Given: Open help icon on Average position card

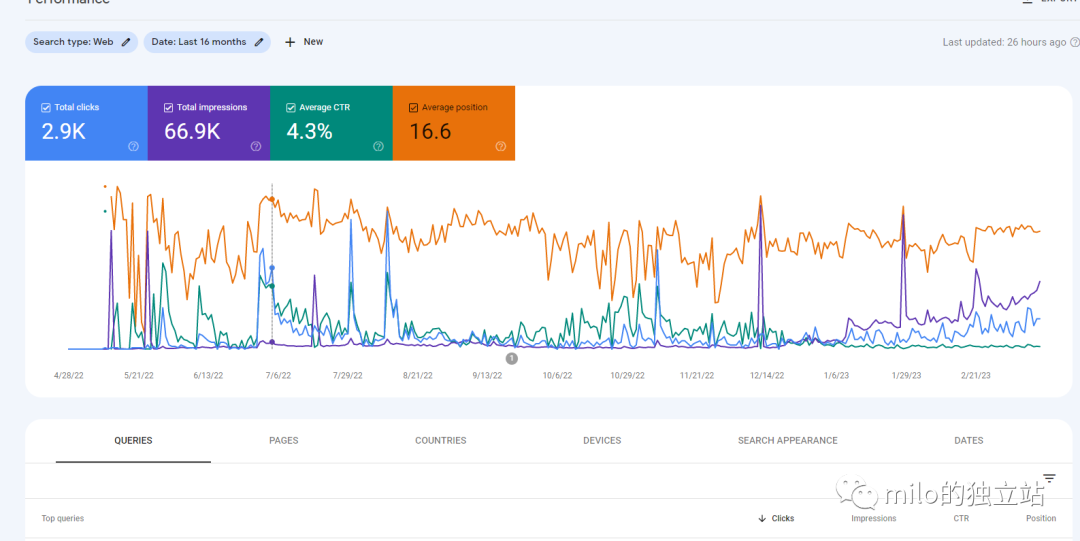Looking at the screenshot, I should pyautogui.click(x=501, y=146).
